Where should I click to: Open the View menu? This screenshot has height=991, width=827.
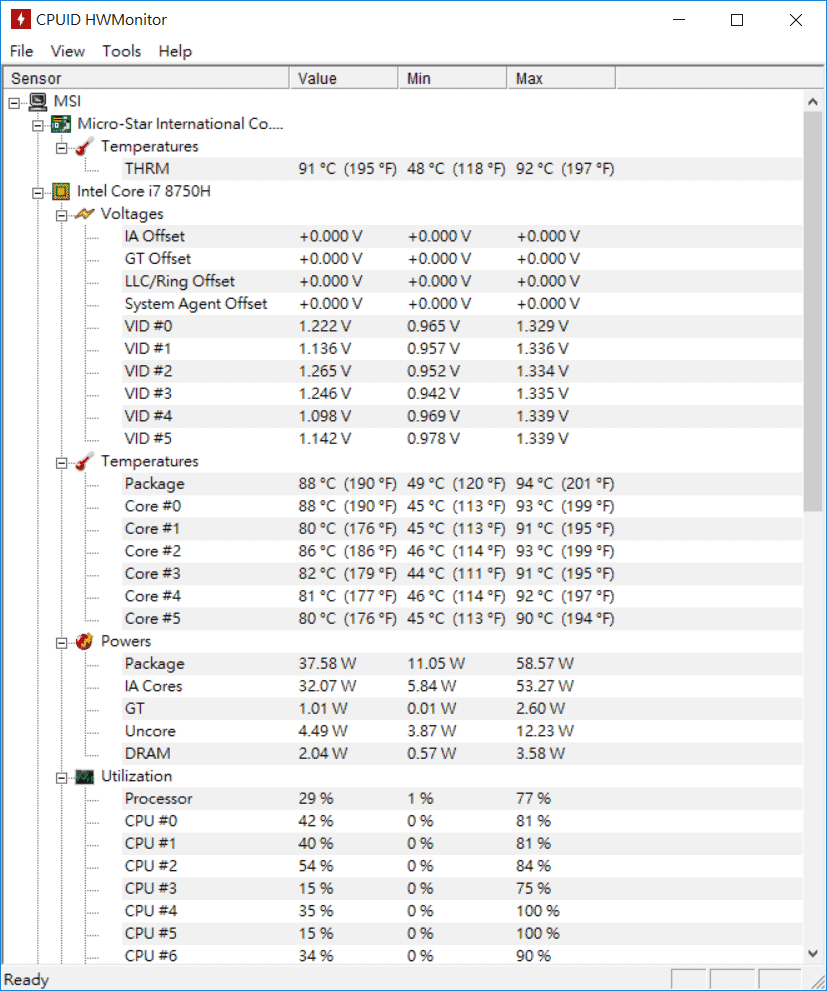[x=68, y=51]
